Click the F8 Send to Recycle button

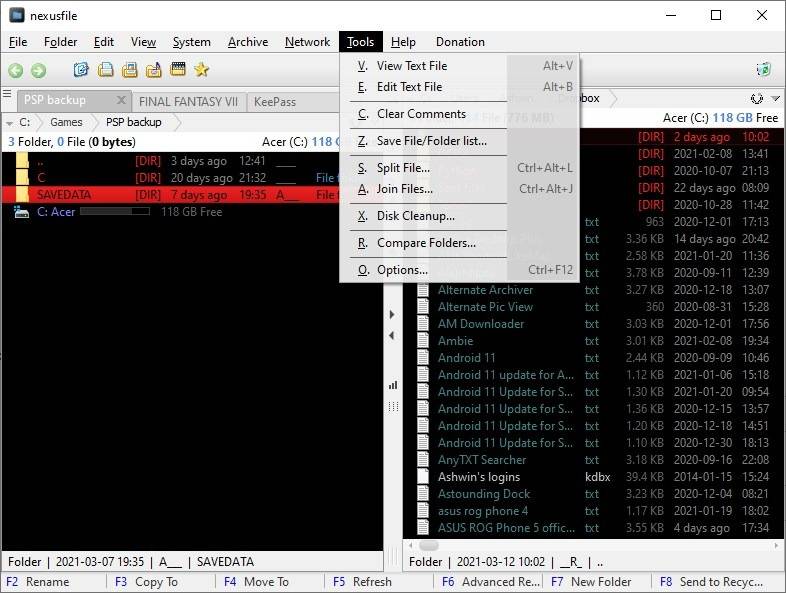(717, 581)
